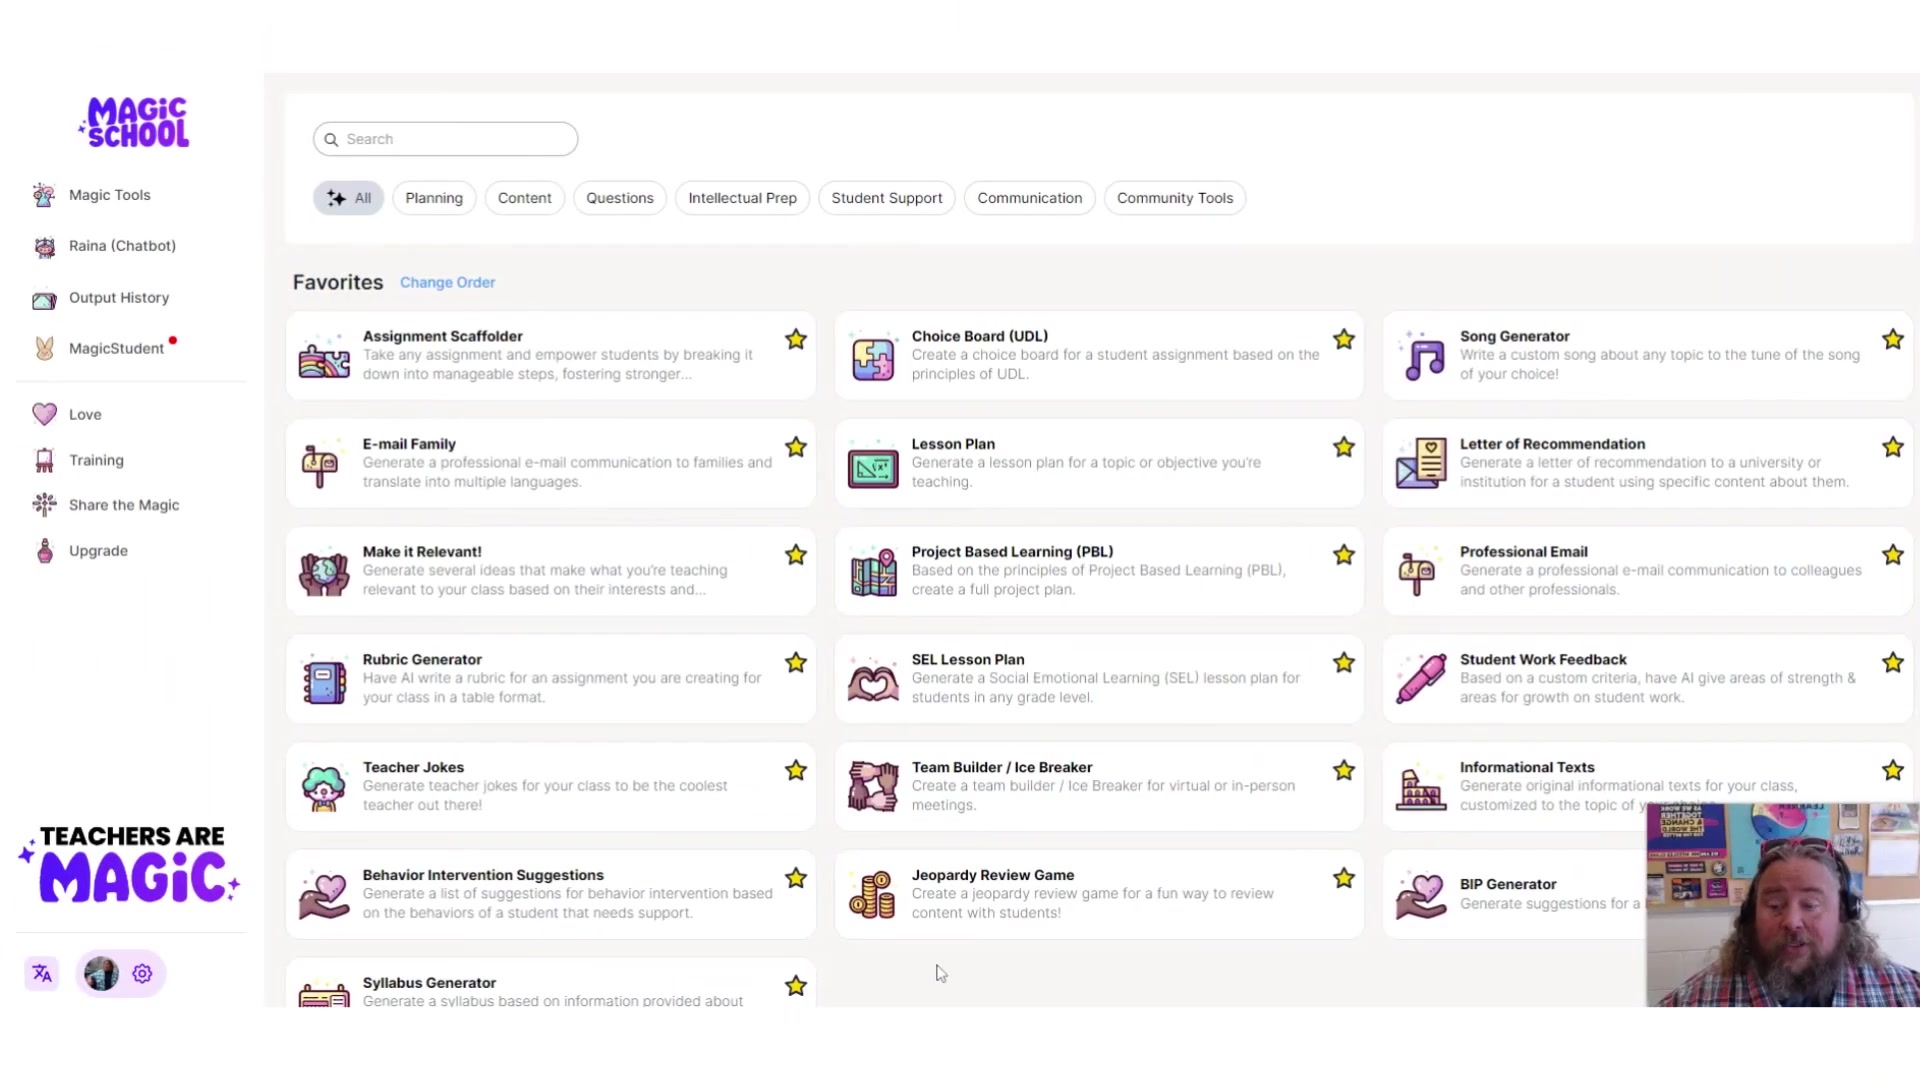
Task: Open the Make it Relevant! globe icon
Action: [324, 573]
